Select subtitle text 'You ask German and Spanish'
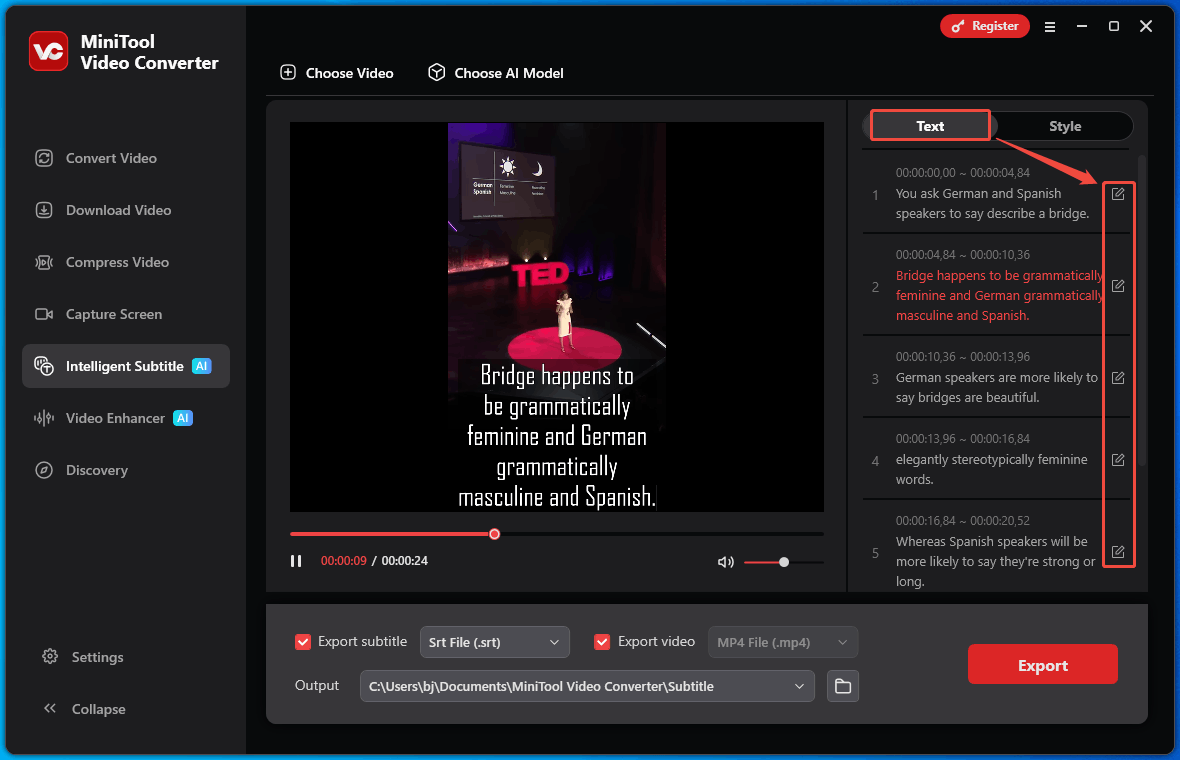 point(978,193)
